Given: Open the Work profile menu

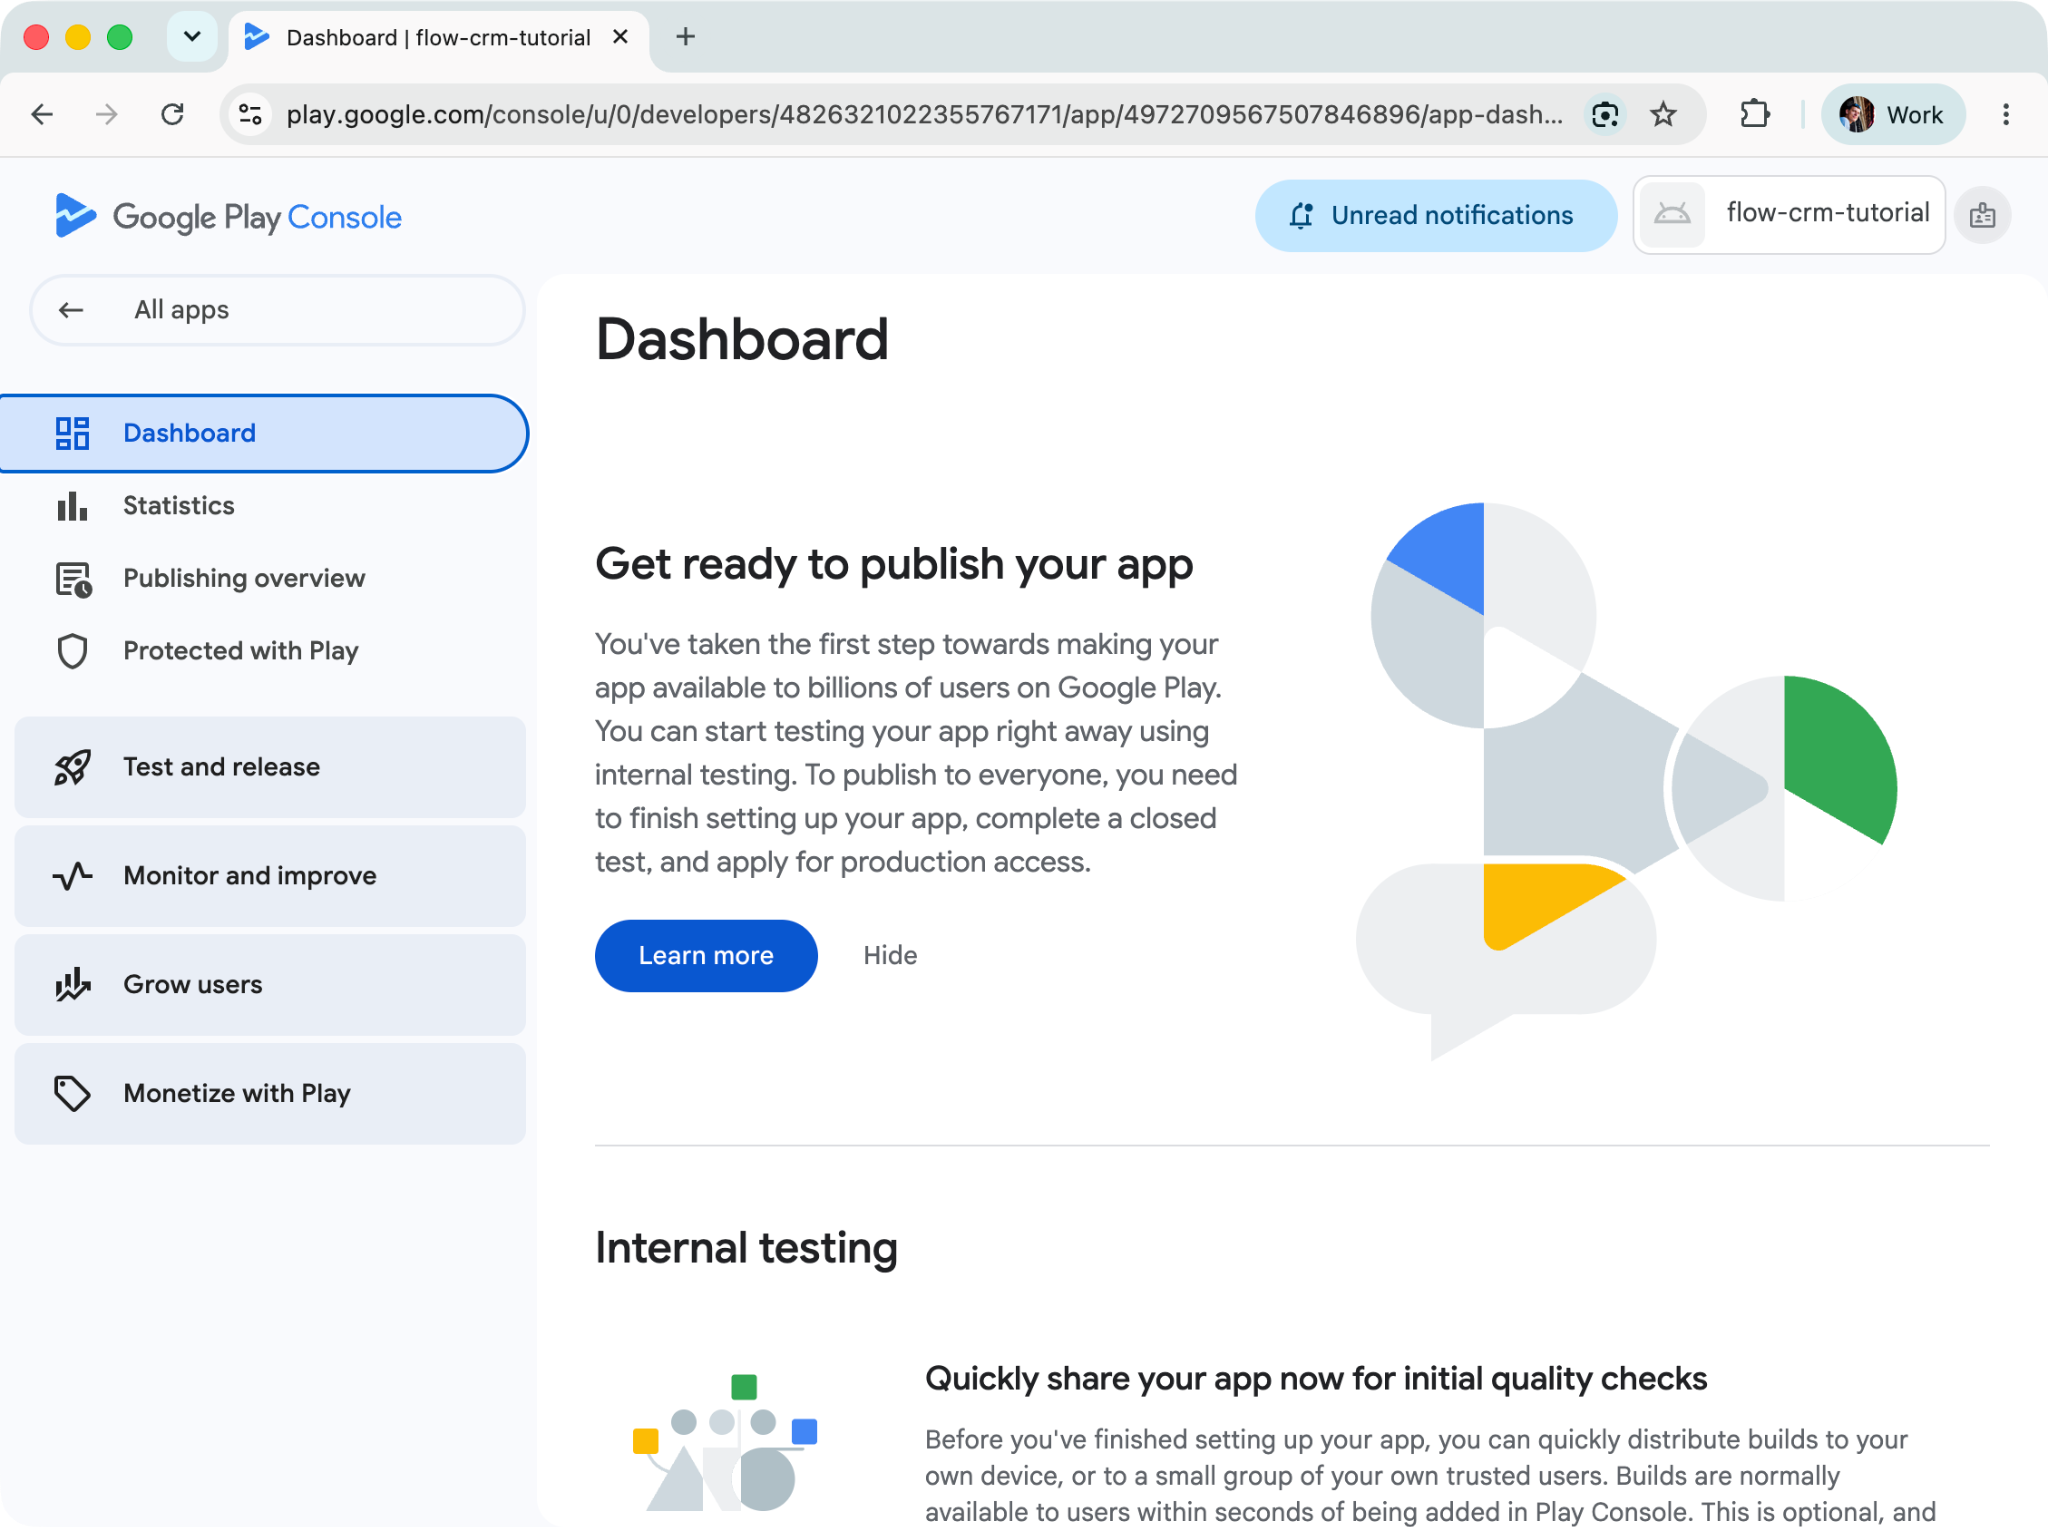Looking at the screenshot, I should [x=1892, y=115].
